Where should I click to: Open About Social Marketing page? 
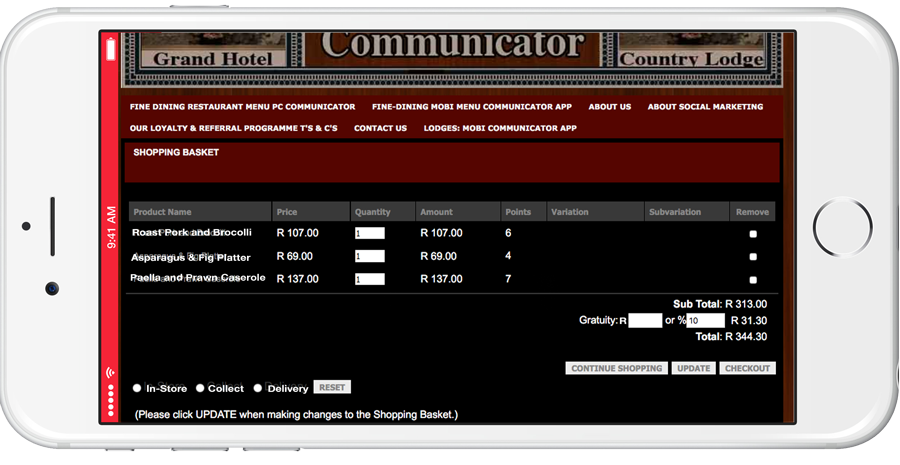705,107
